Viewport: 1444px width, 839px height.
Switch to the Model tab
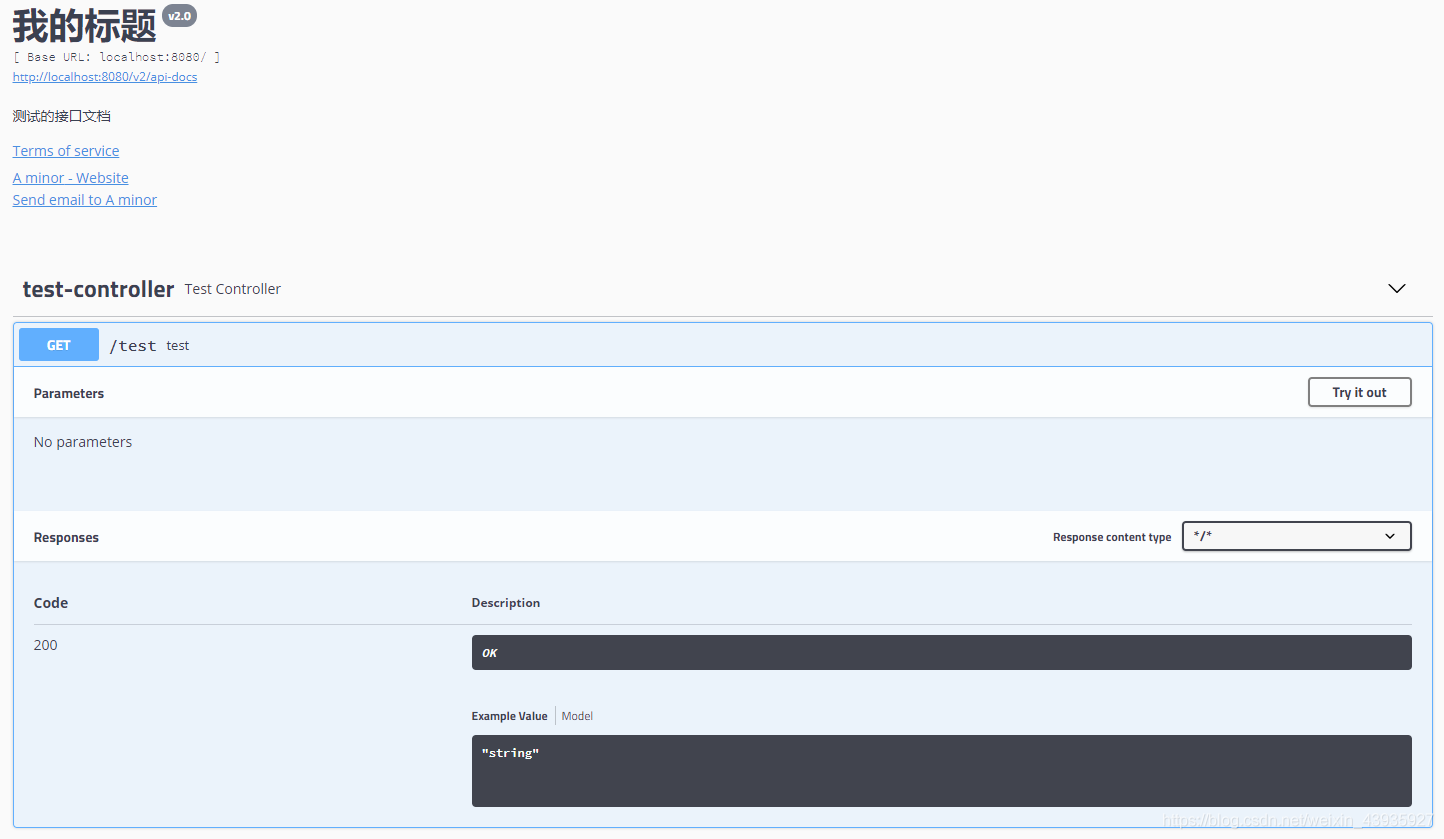[x=577, y=716]
